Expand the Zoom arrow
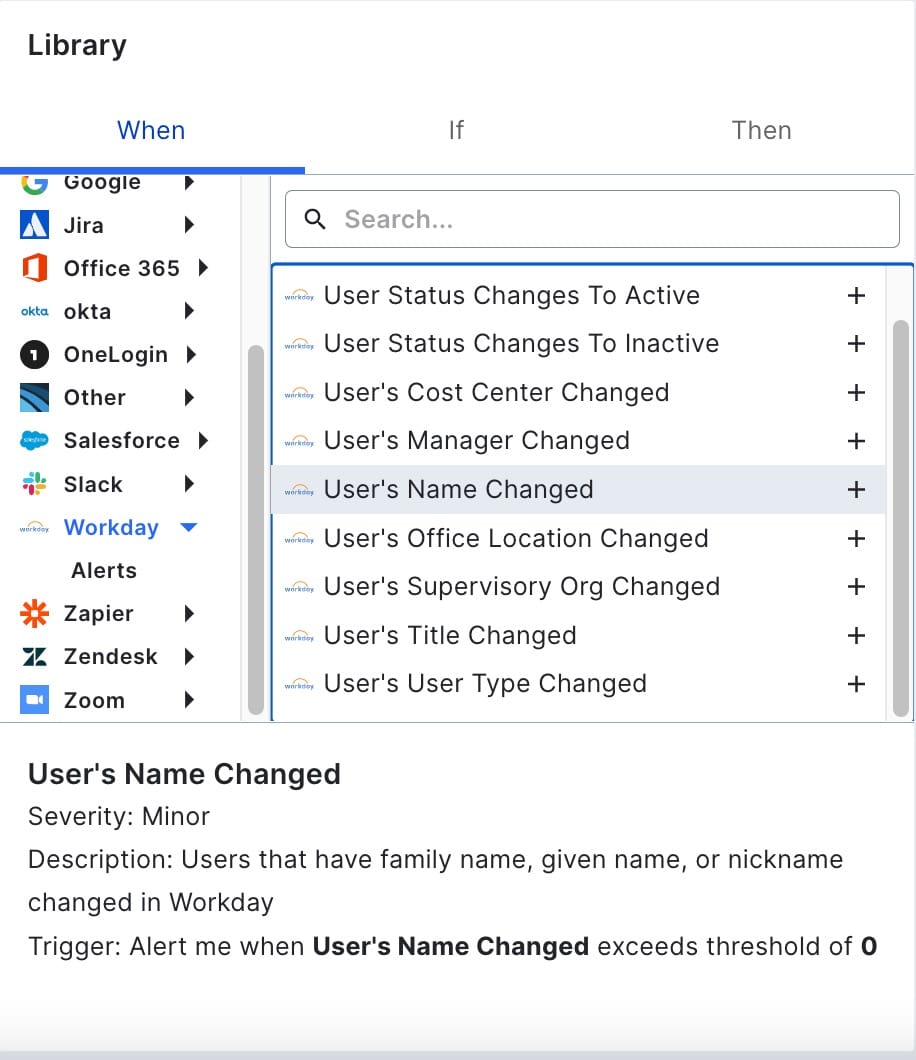The image size is (916, 1060). click(189, 700)
